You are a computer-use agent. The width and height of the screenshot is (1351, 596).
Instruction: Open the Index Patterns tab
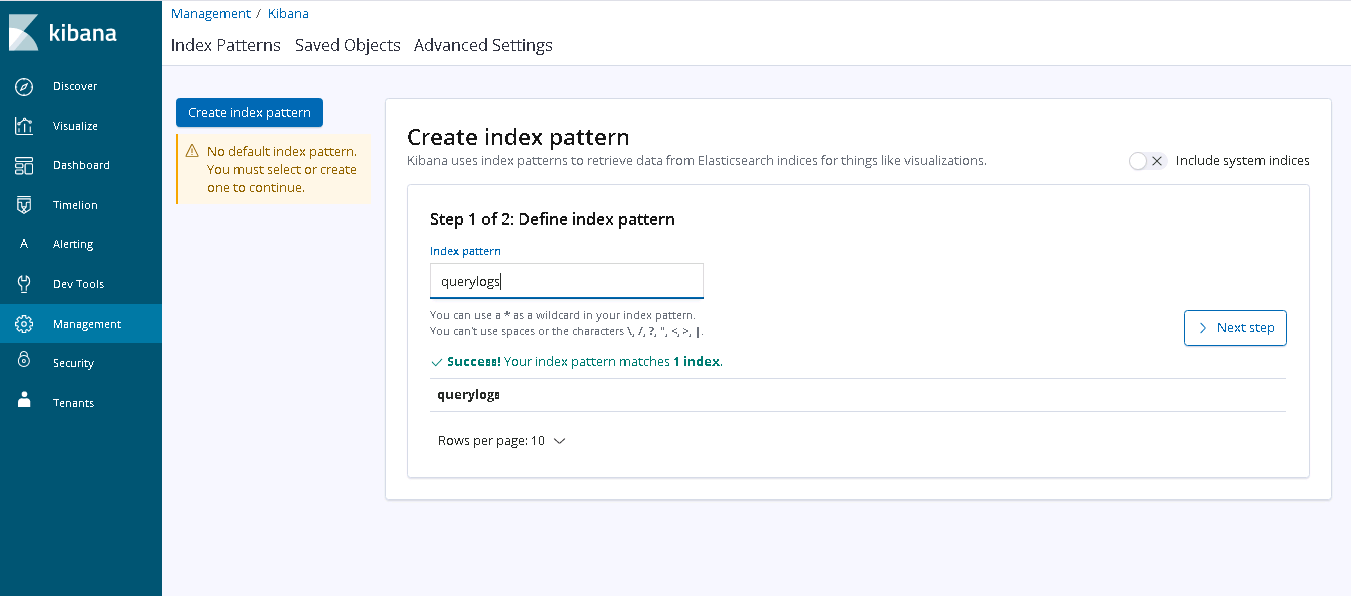226,45
